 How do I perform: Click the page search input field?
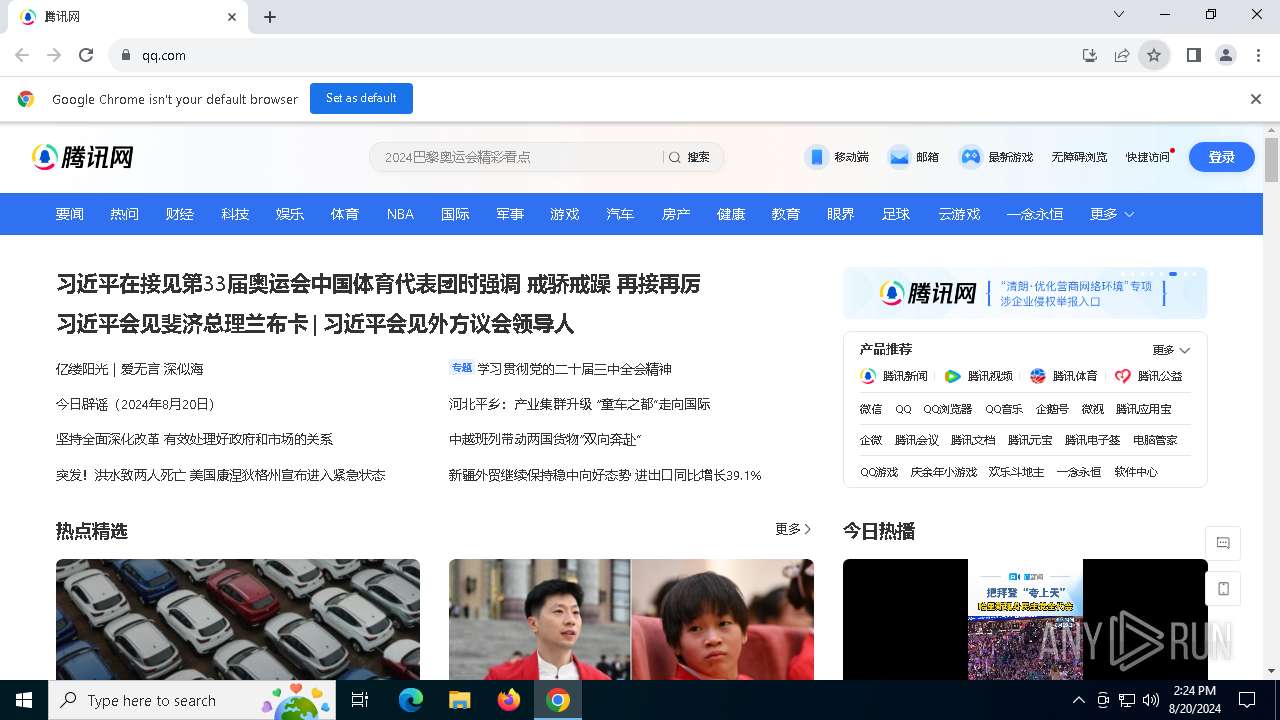[x=515, y=157]
